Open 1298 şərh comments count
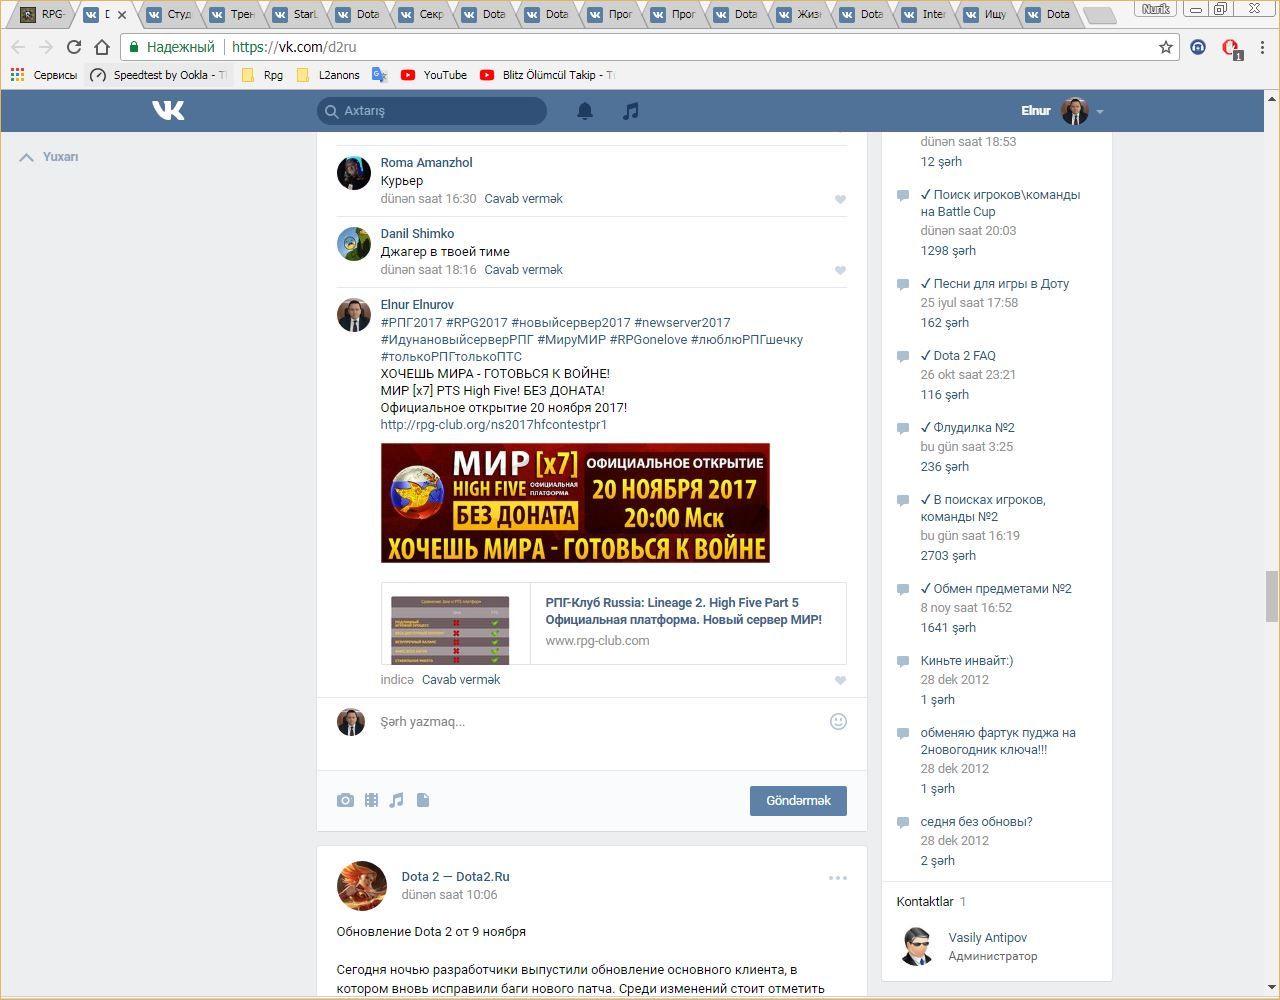Screen dimensions: 1280x1000 coord(948,251)
